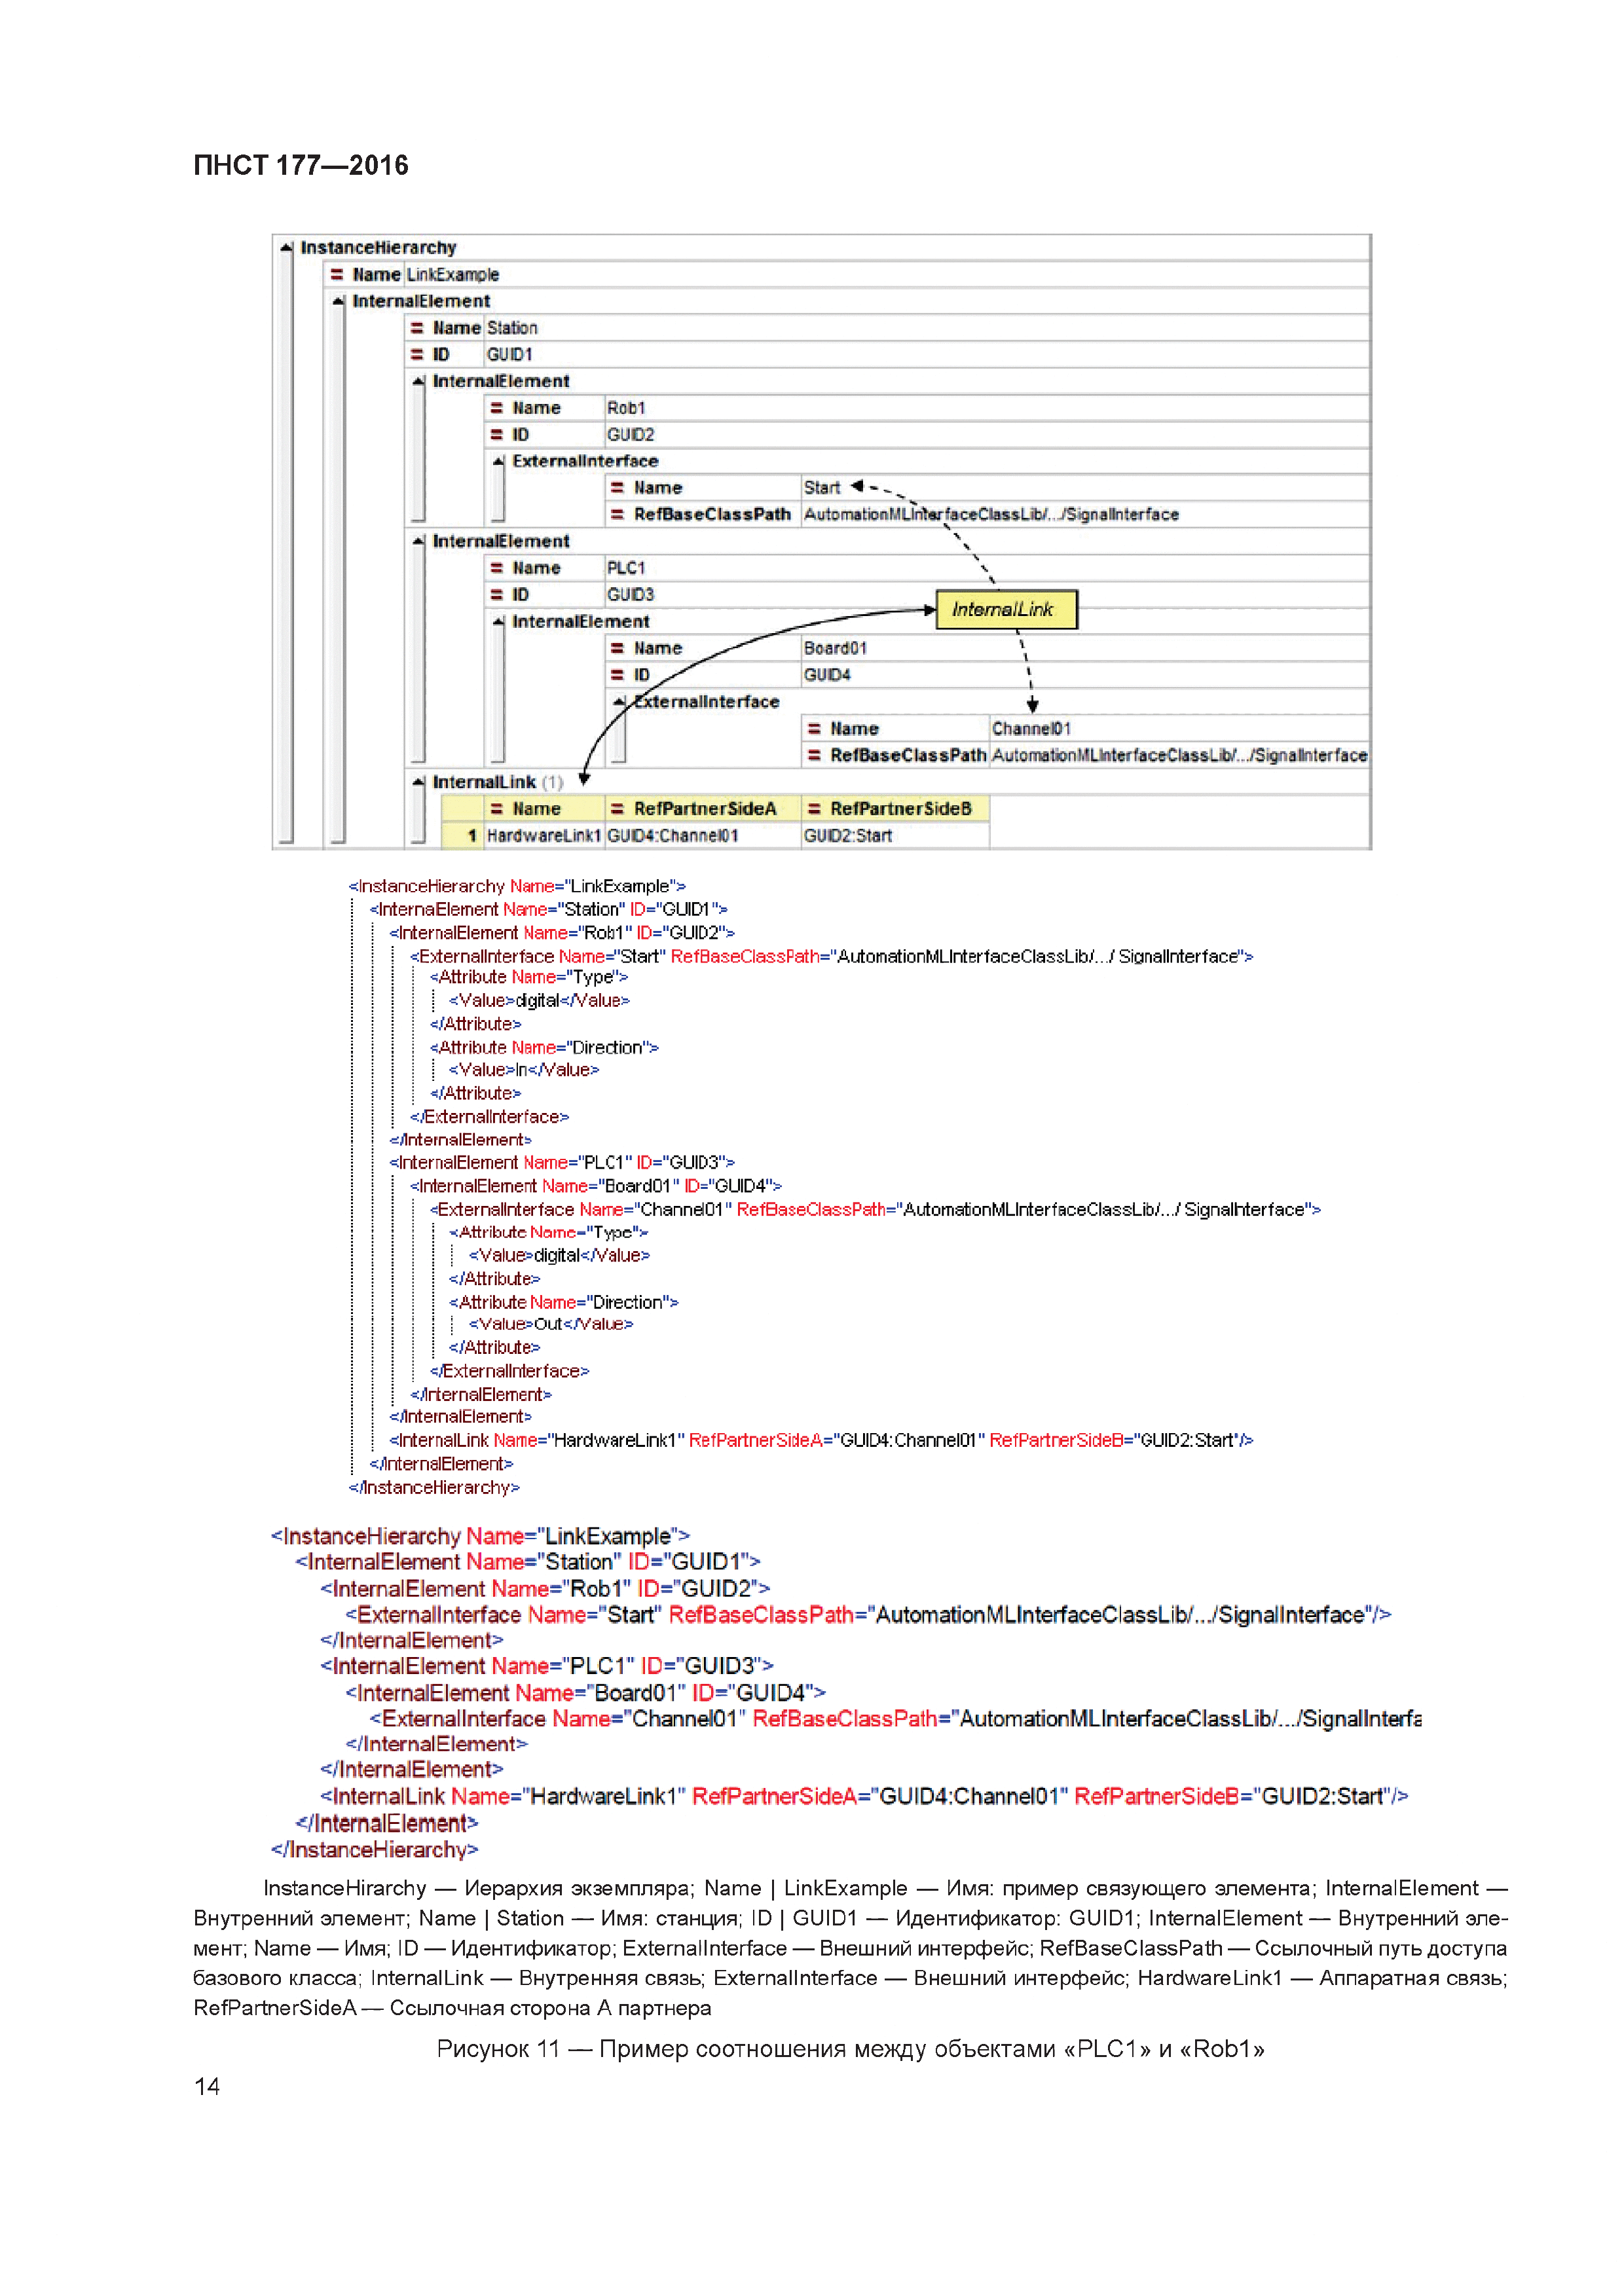Collapse the InternalLink (1) node
The image size is (1624, 2296).
[x=419, y=782]
